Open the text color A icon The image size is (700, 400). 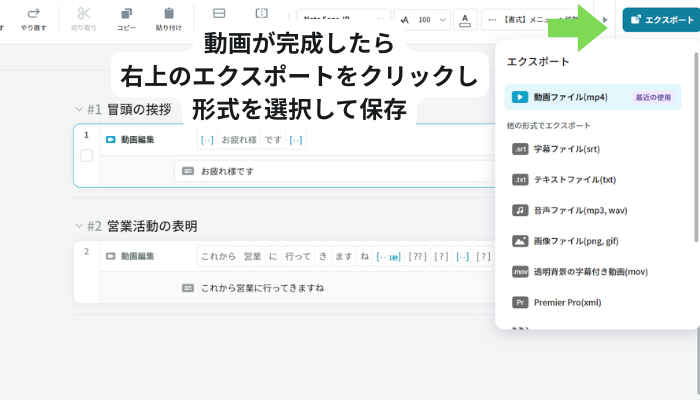click(x=465, y=20)
